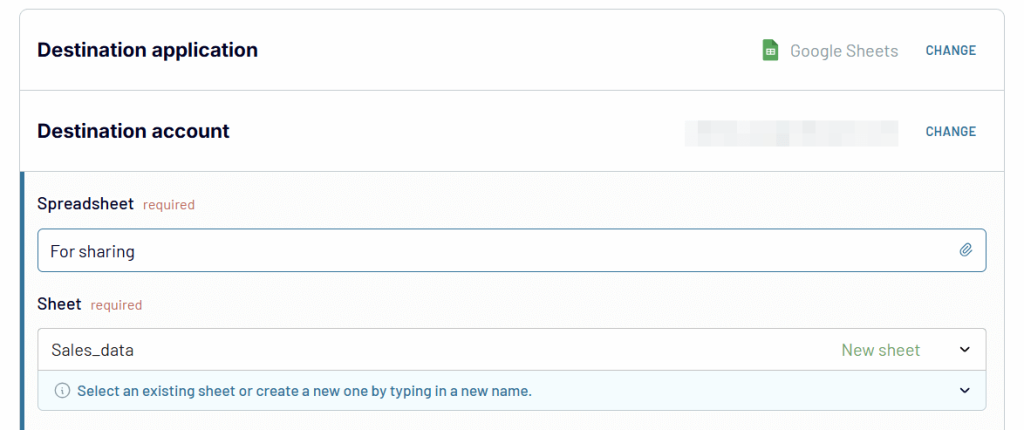1024x430 pixels.
Task: Click the paperclip icon in Spreadsheet field
Action: click(966, 250)
